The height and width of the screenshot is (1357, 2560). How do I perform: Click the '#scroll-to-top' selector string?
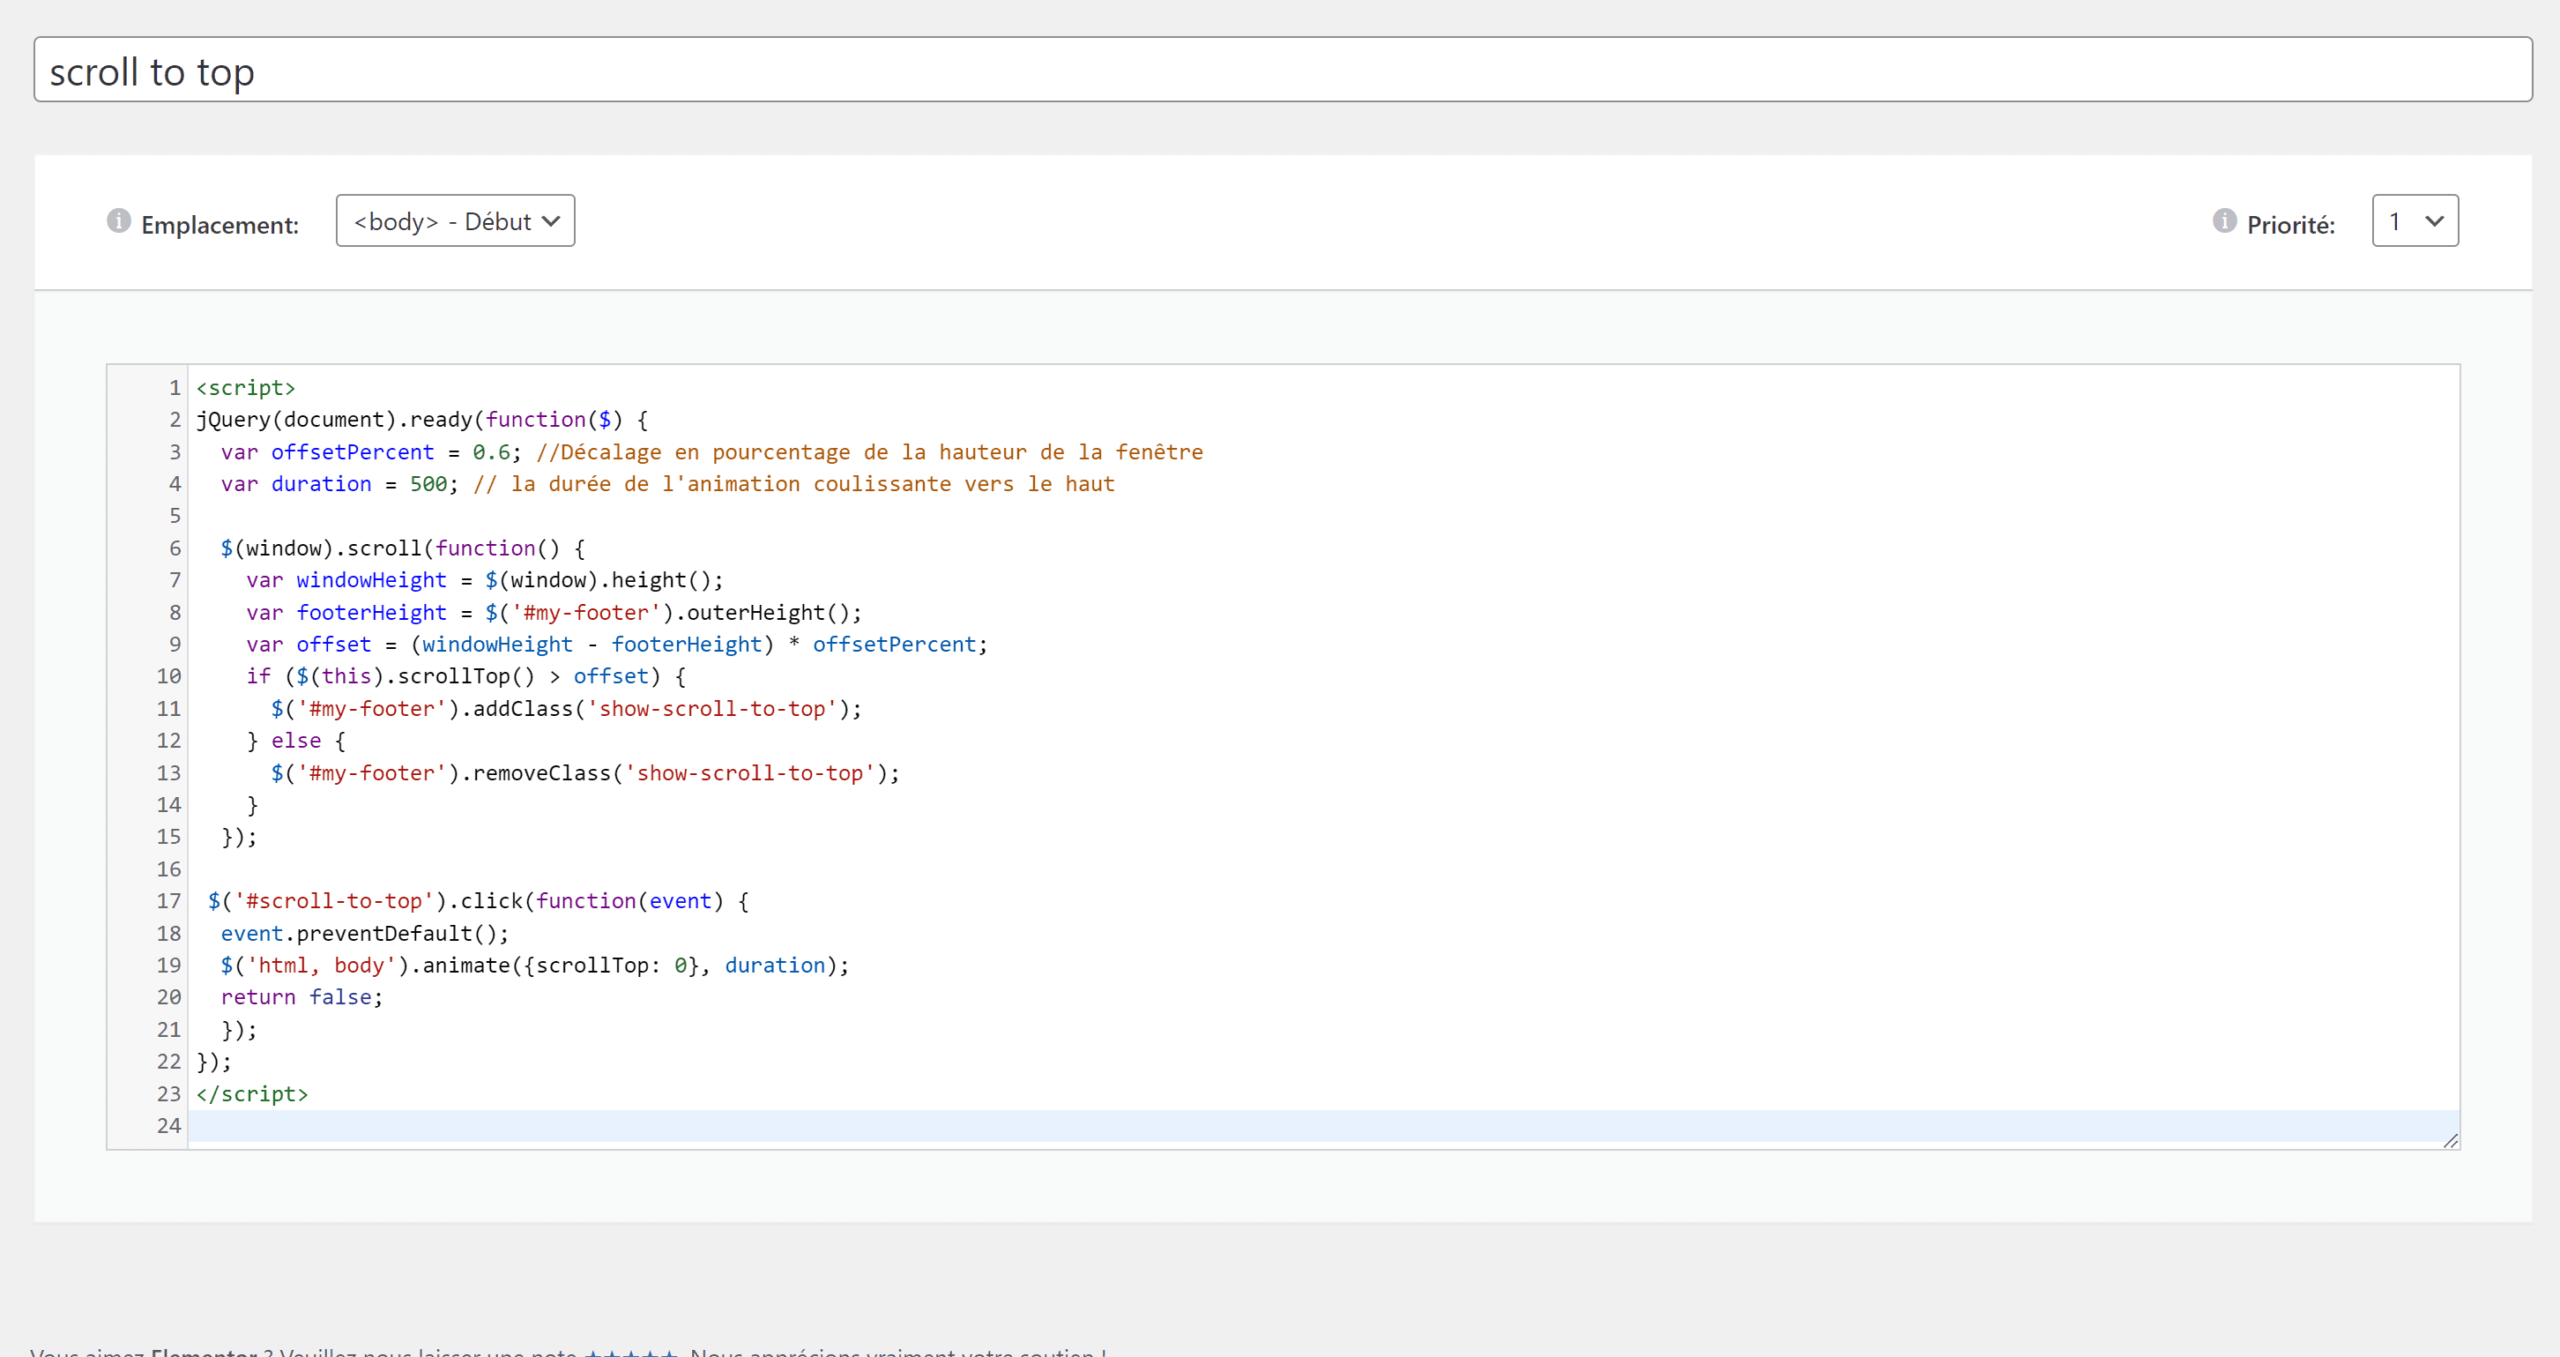pyautogui.click(x=334, y=901)
